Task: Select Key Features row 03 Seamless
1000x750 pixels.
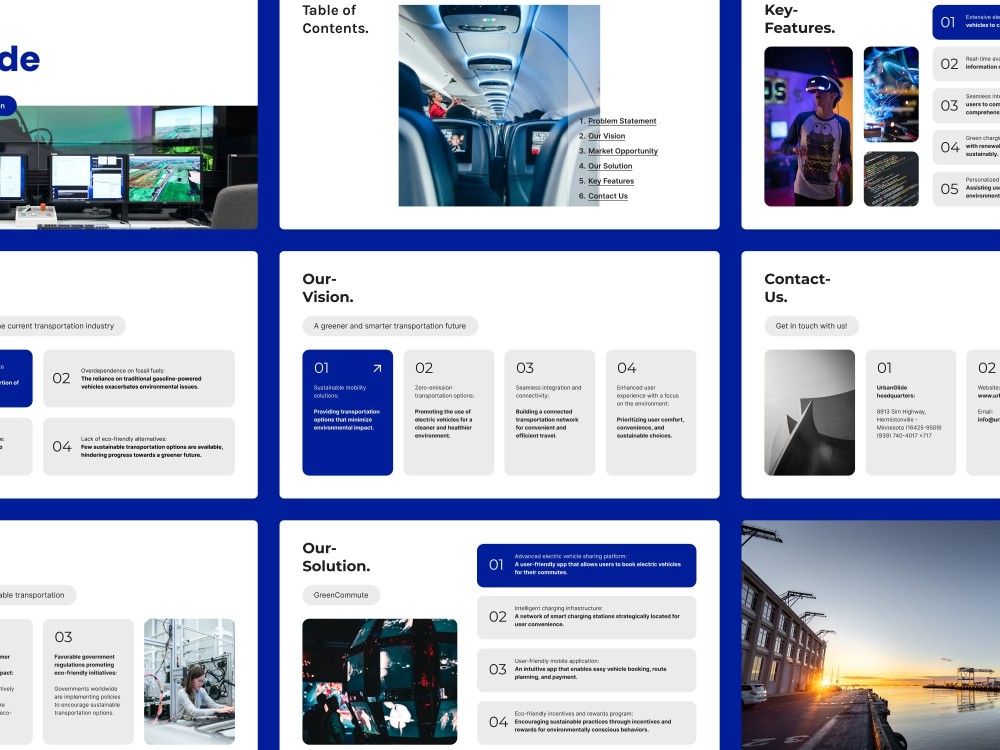Action: pyautogui.click(x=966, y=105)
